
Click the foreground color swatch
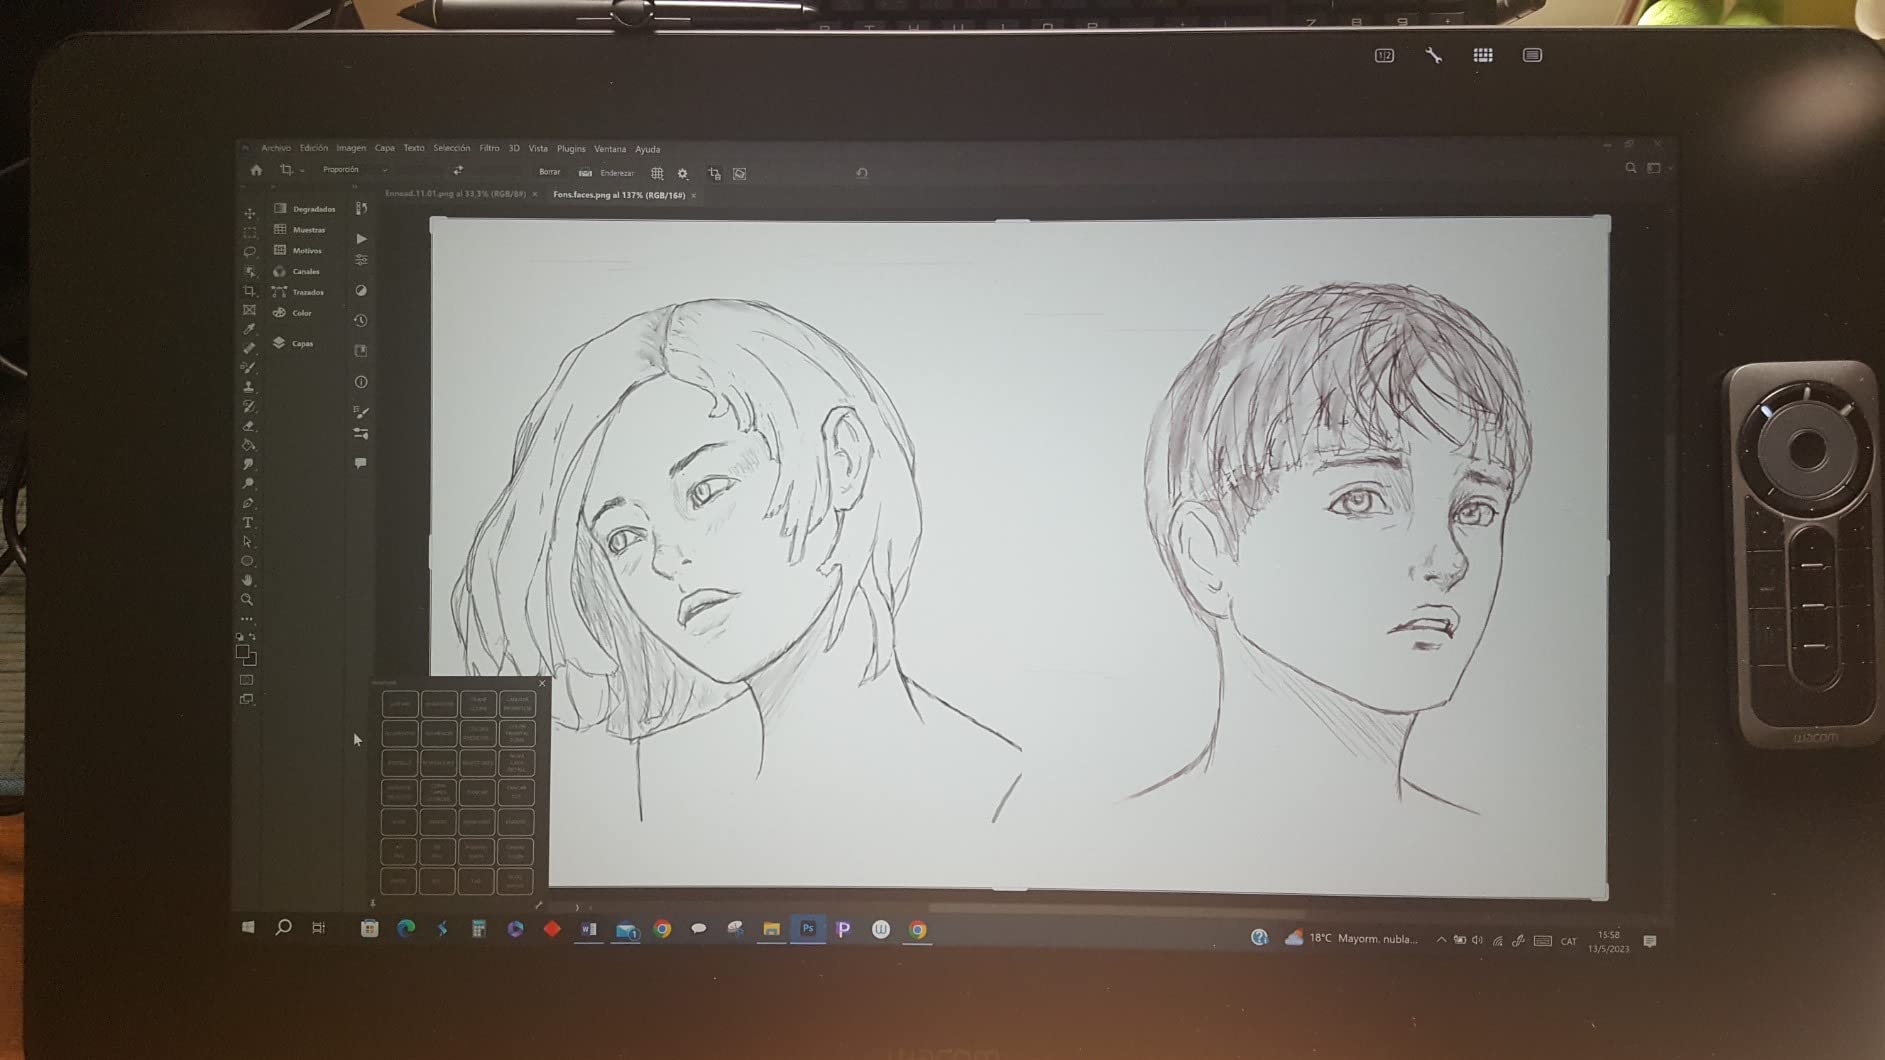(x=242, y=652)
